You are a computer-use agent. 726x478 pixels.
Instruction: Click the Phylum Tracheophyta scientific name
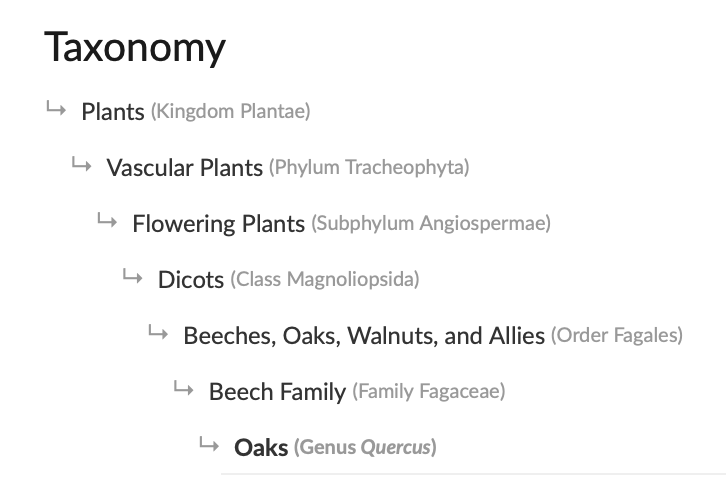click(x=369, y=168)
